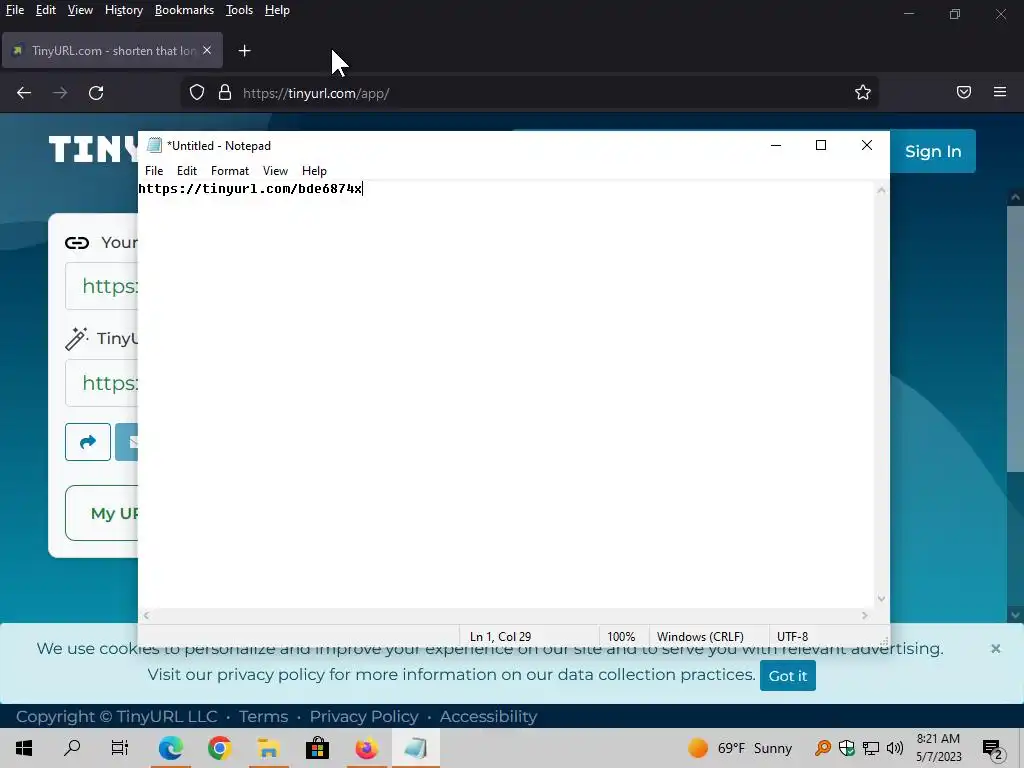Close the TinyURL.com tab

point(207,50)
